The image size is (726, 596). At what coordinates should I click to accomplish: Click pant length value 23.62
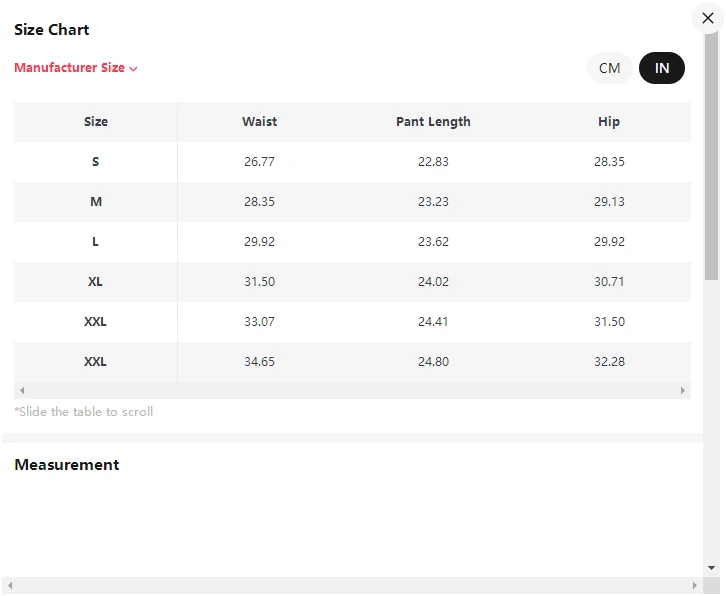coord(433,241)
